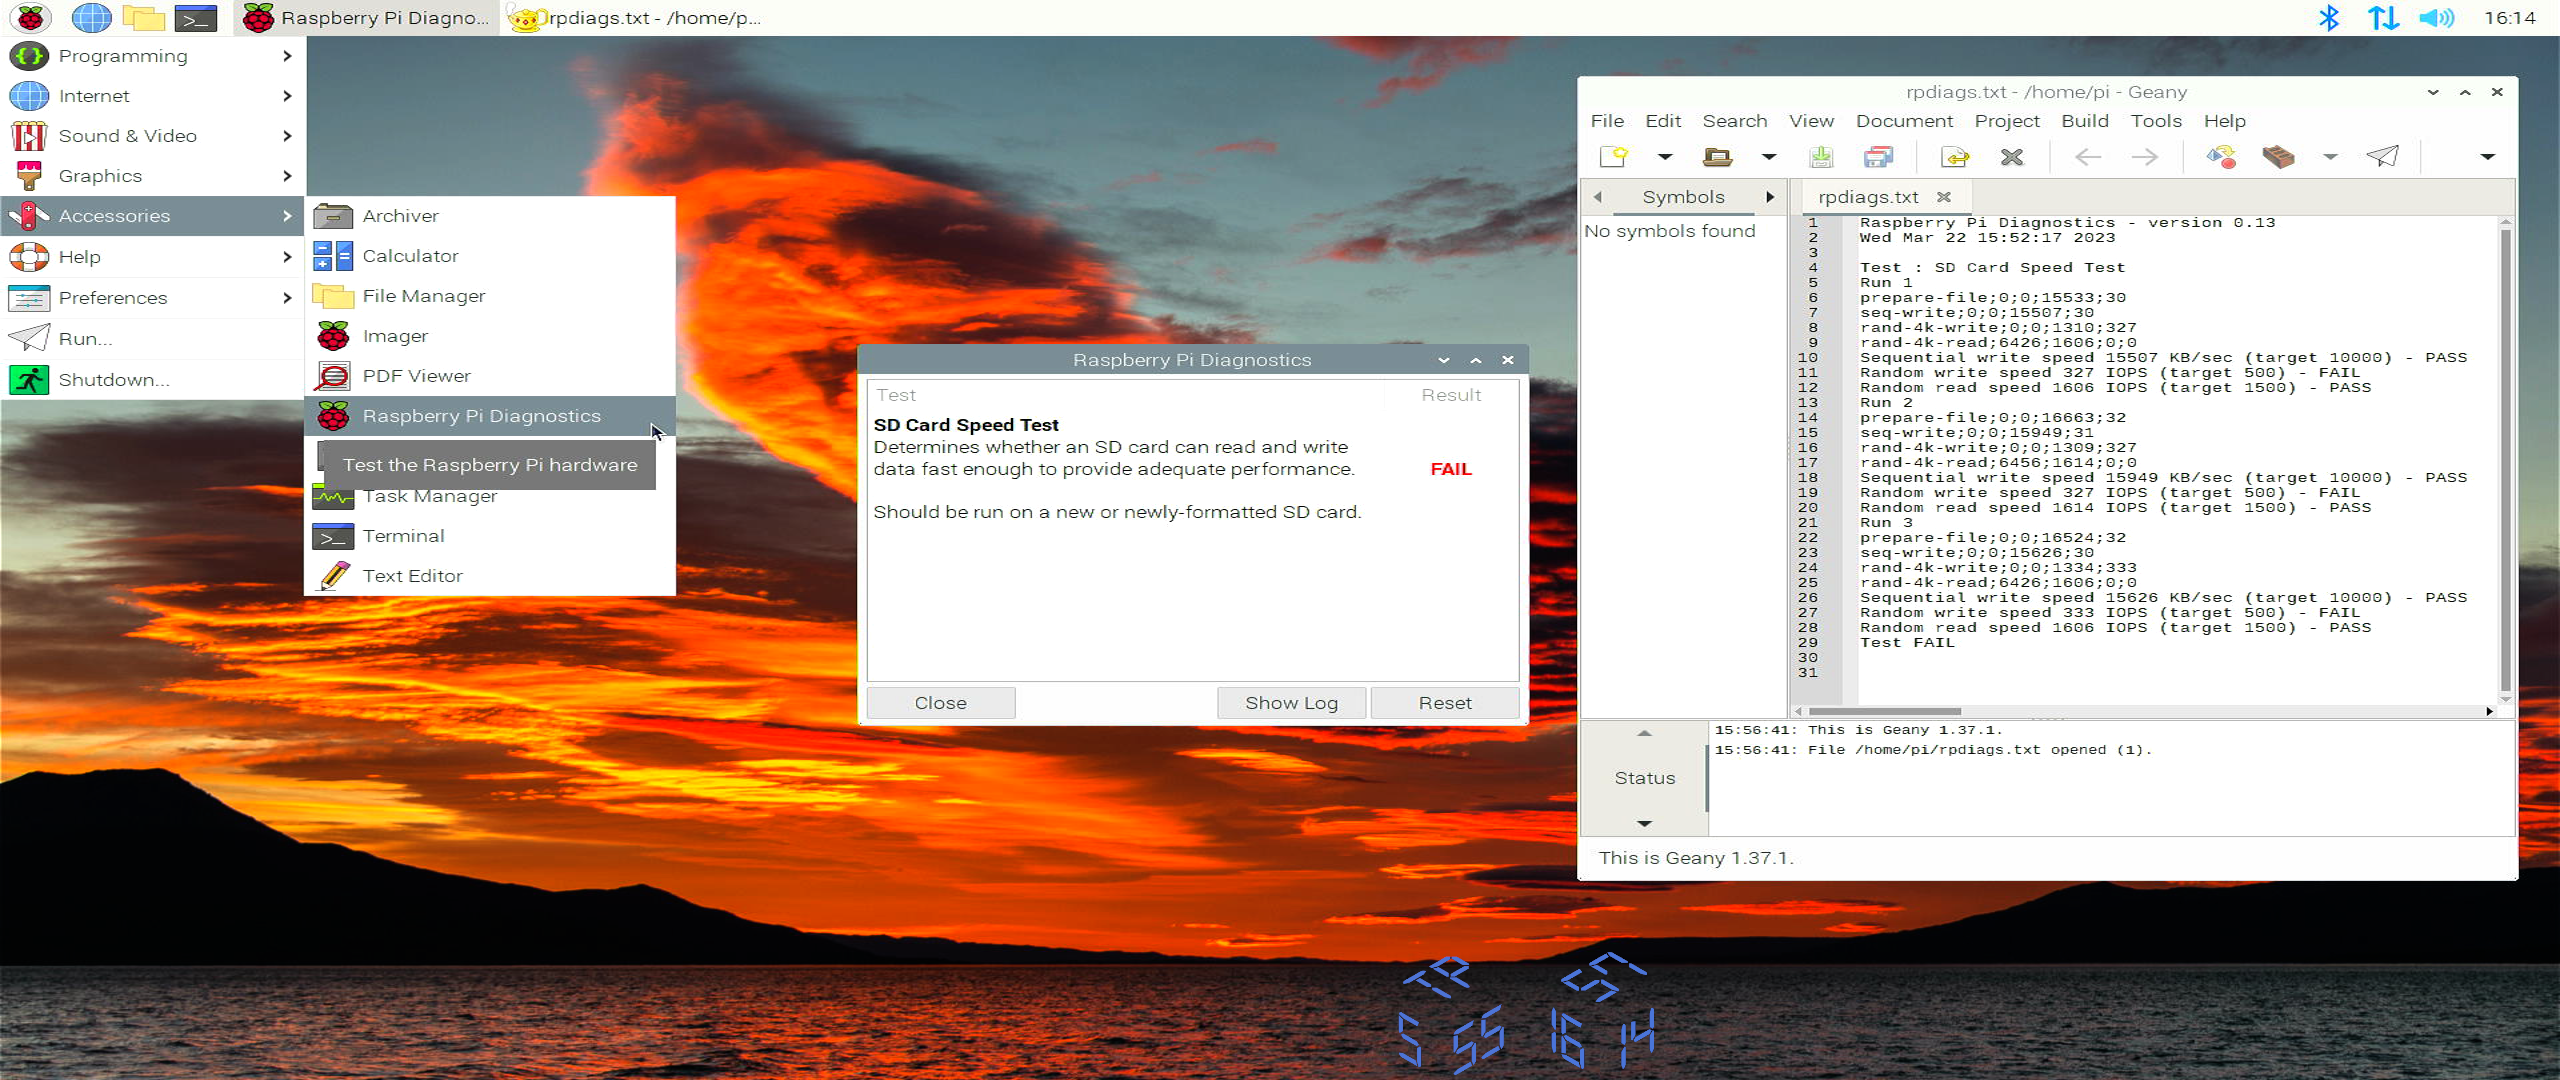Click the paper plane Run icon
Screen dimensions: 2560x1080
[x=2383, y=157]
